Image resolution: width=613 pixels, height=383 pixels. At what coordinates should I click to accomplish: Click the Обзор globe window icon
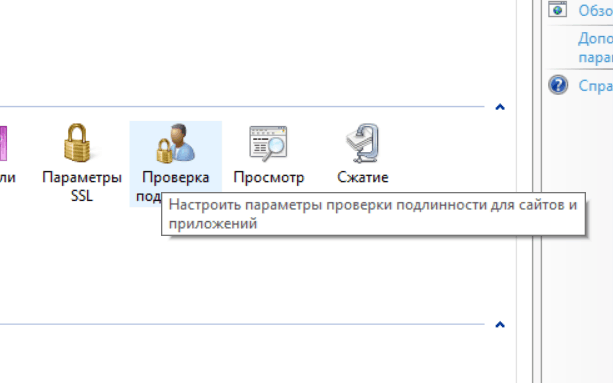coord(557,9)
